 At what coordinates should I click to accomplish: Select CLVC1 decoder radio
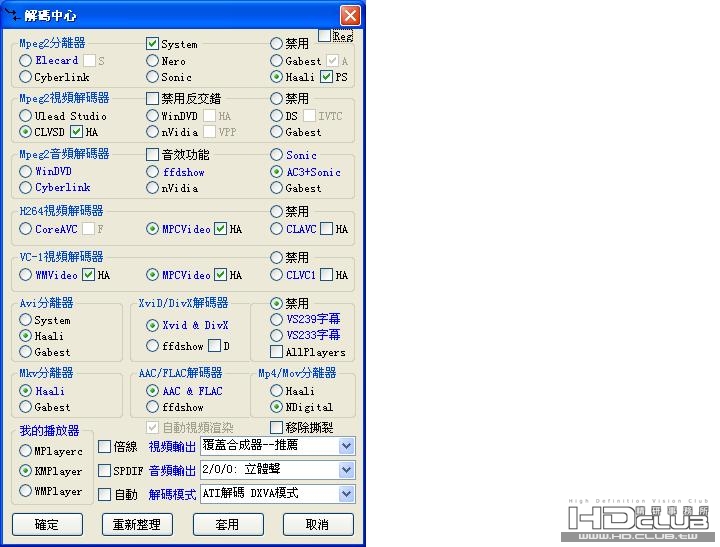(x=276, y=275)
